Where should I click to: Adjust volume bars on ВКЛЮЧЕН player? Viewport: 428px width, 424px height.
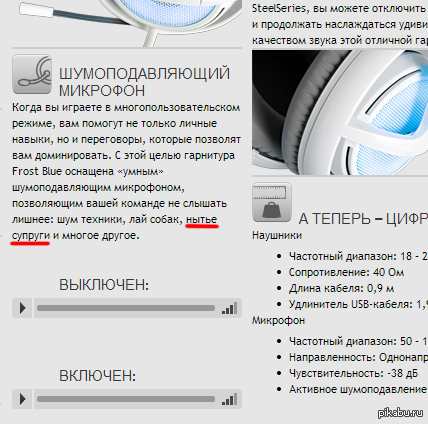click(230, 399)
